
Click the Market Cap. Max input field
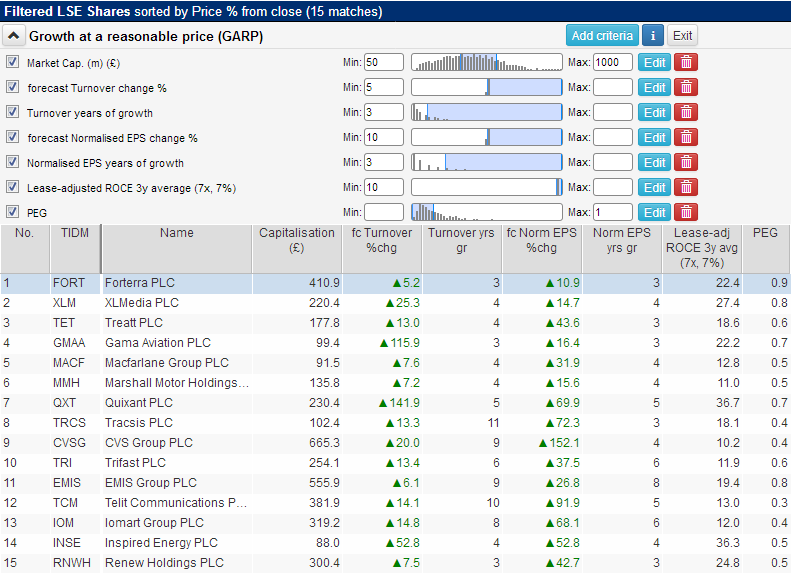pos(613,62)
